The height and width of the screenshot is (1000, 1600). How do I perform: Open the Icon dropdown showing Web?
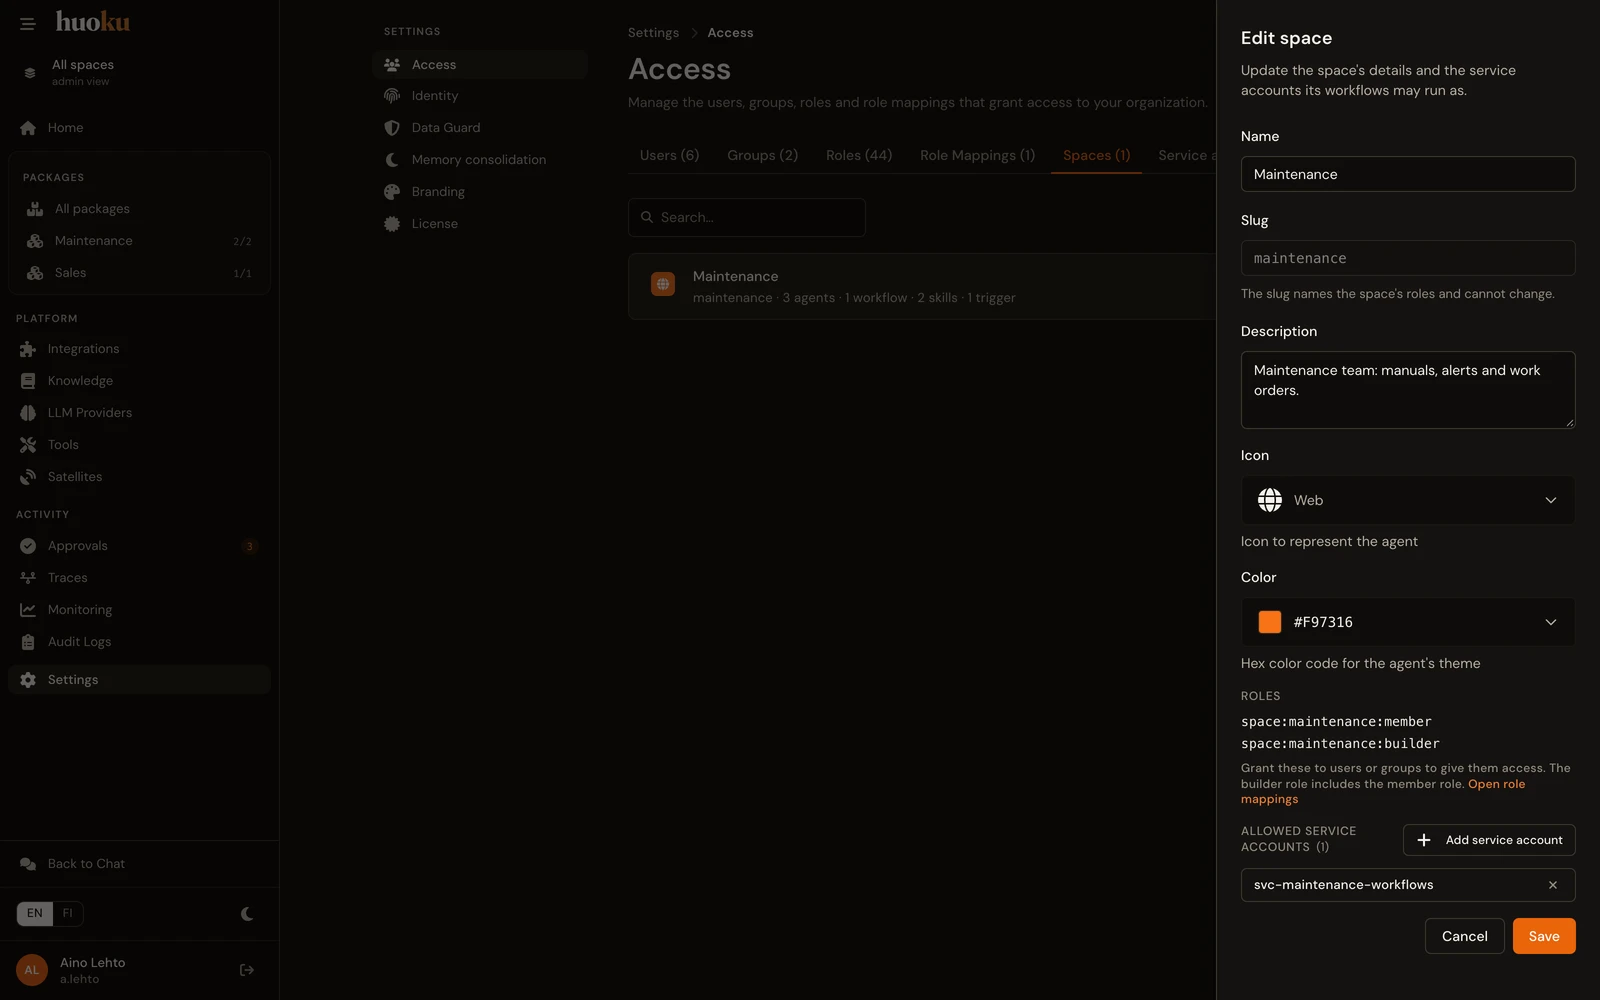[x=1408, y=500]
